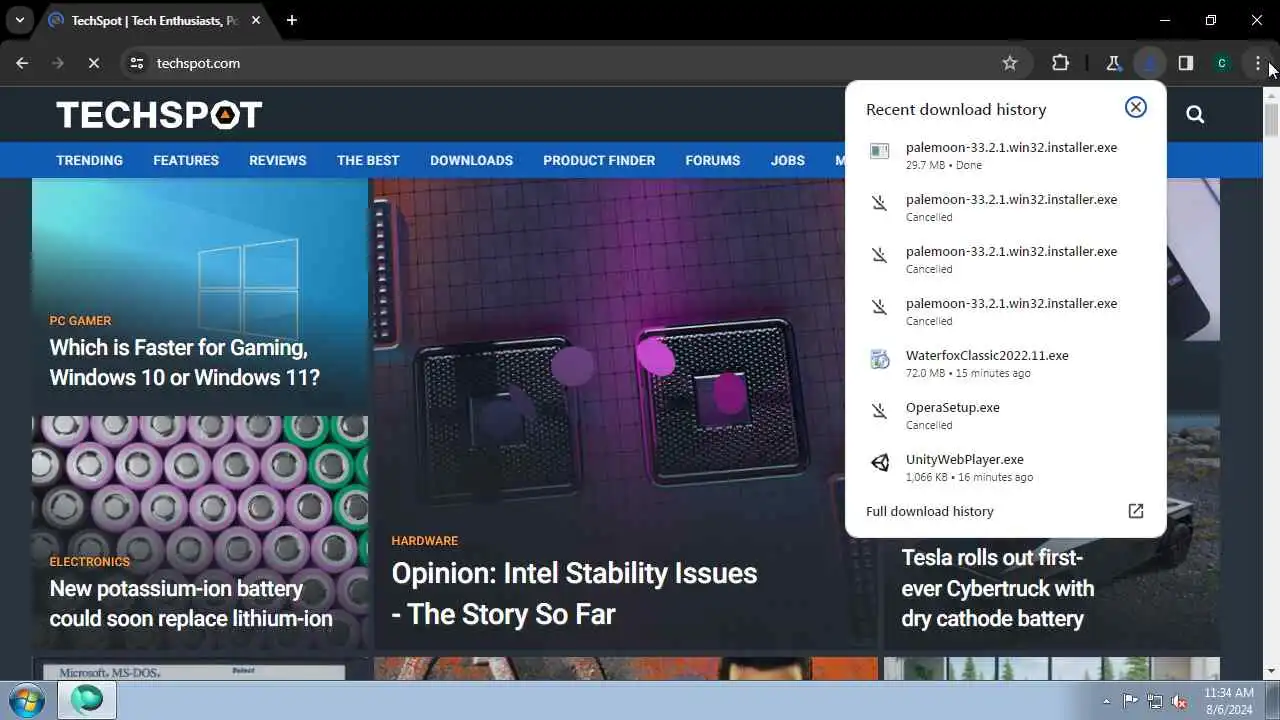Click the ELECTRONICS category label
Viewport: 1280px width, 720px height.
pos(90,562)
